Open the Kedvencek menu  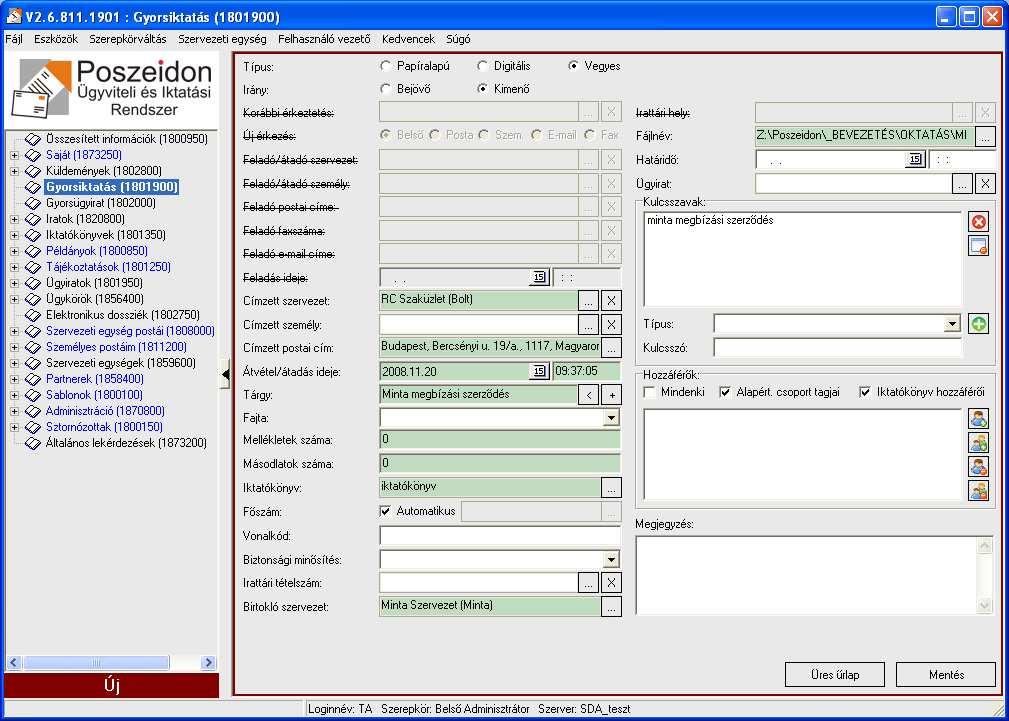tap(408, 39)
